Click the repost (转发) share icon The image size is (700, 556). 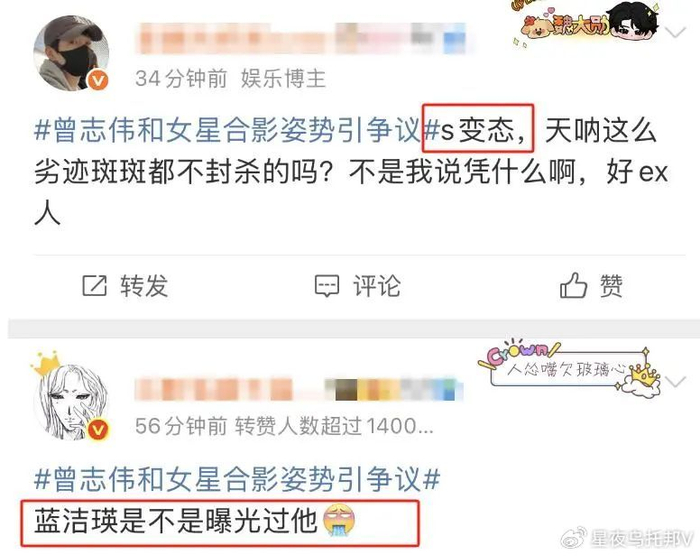[95, 285]
